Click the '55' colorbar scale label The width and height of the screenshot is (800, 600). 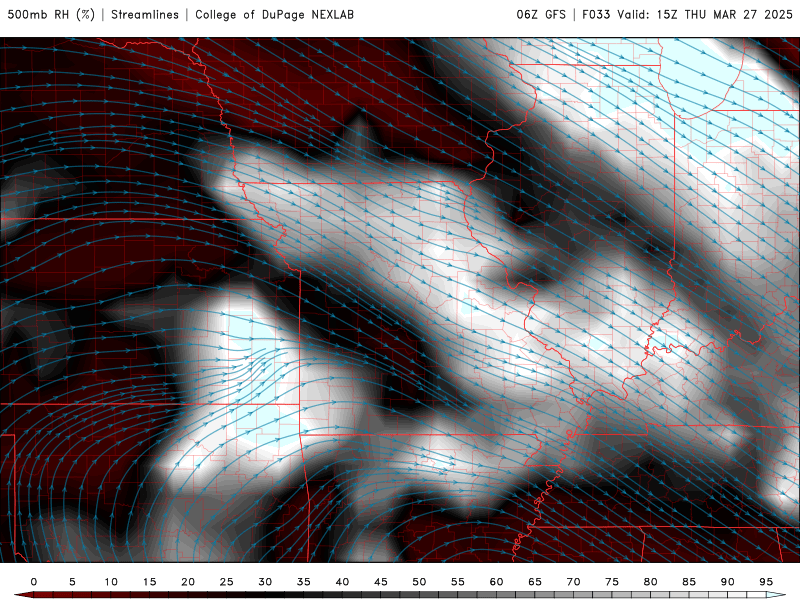pyautogui.click(x=458, y=582)
